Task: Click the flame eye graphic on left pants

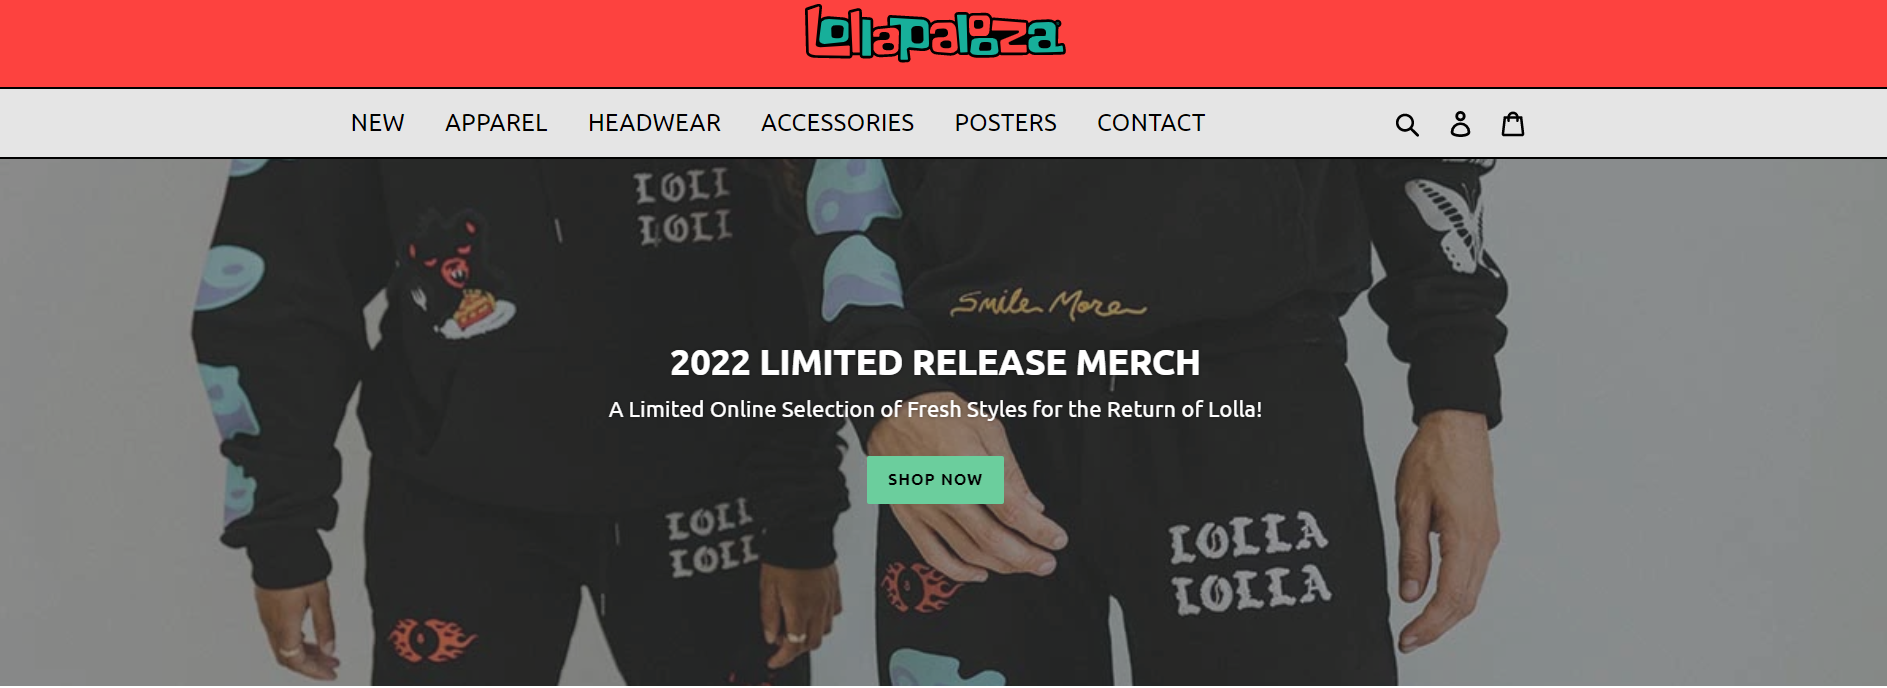Action: click(432, 641)
